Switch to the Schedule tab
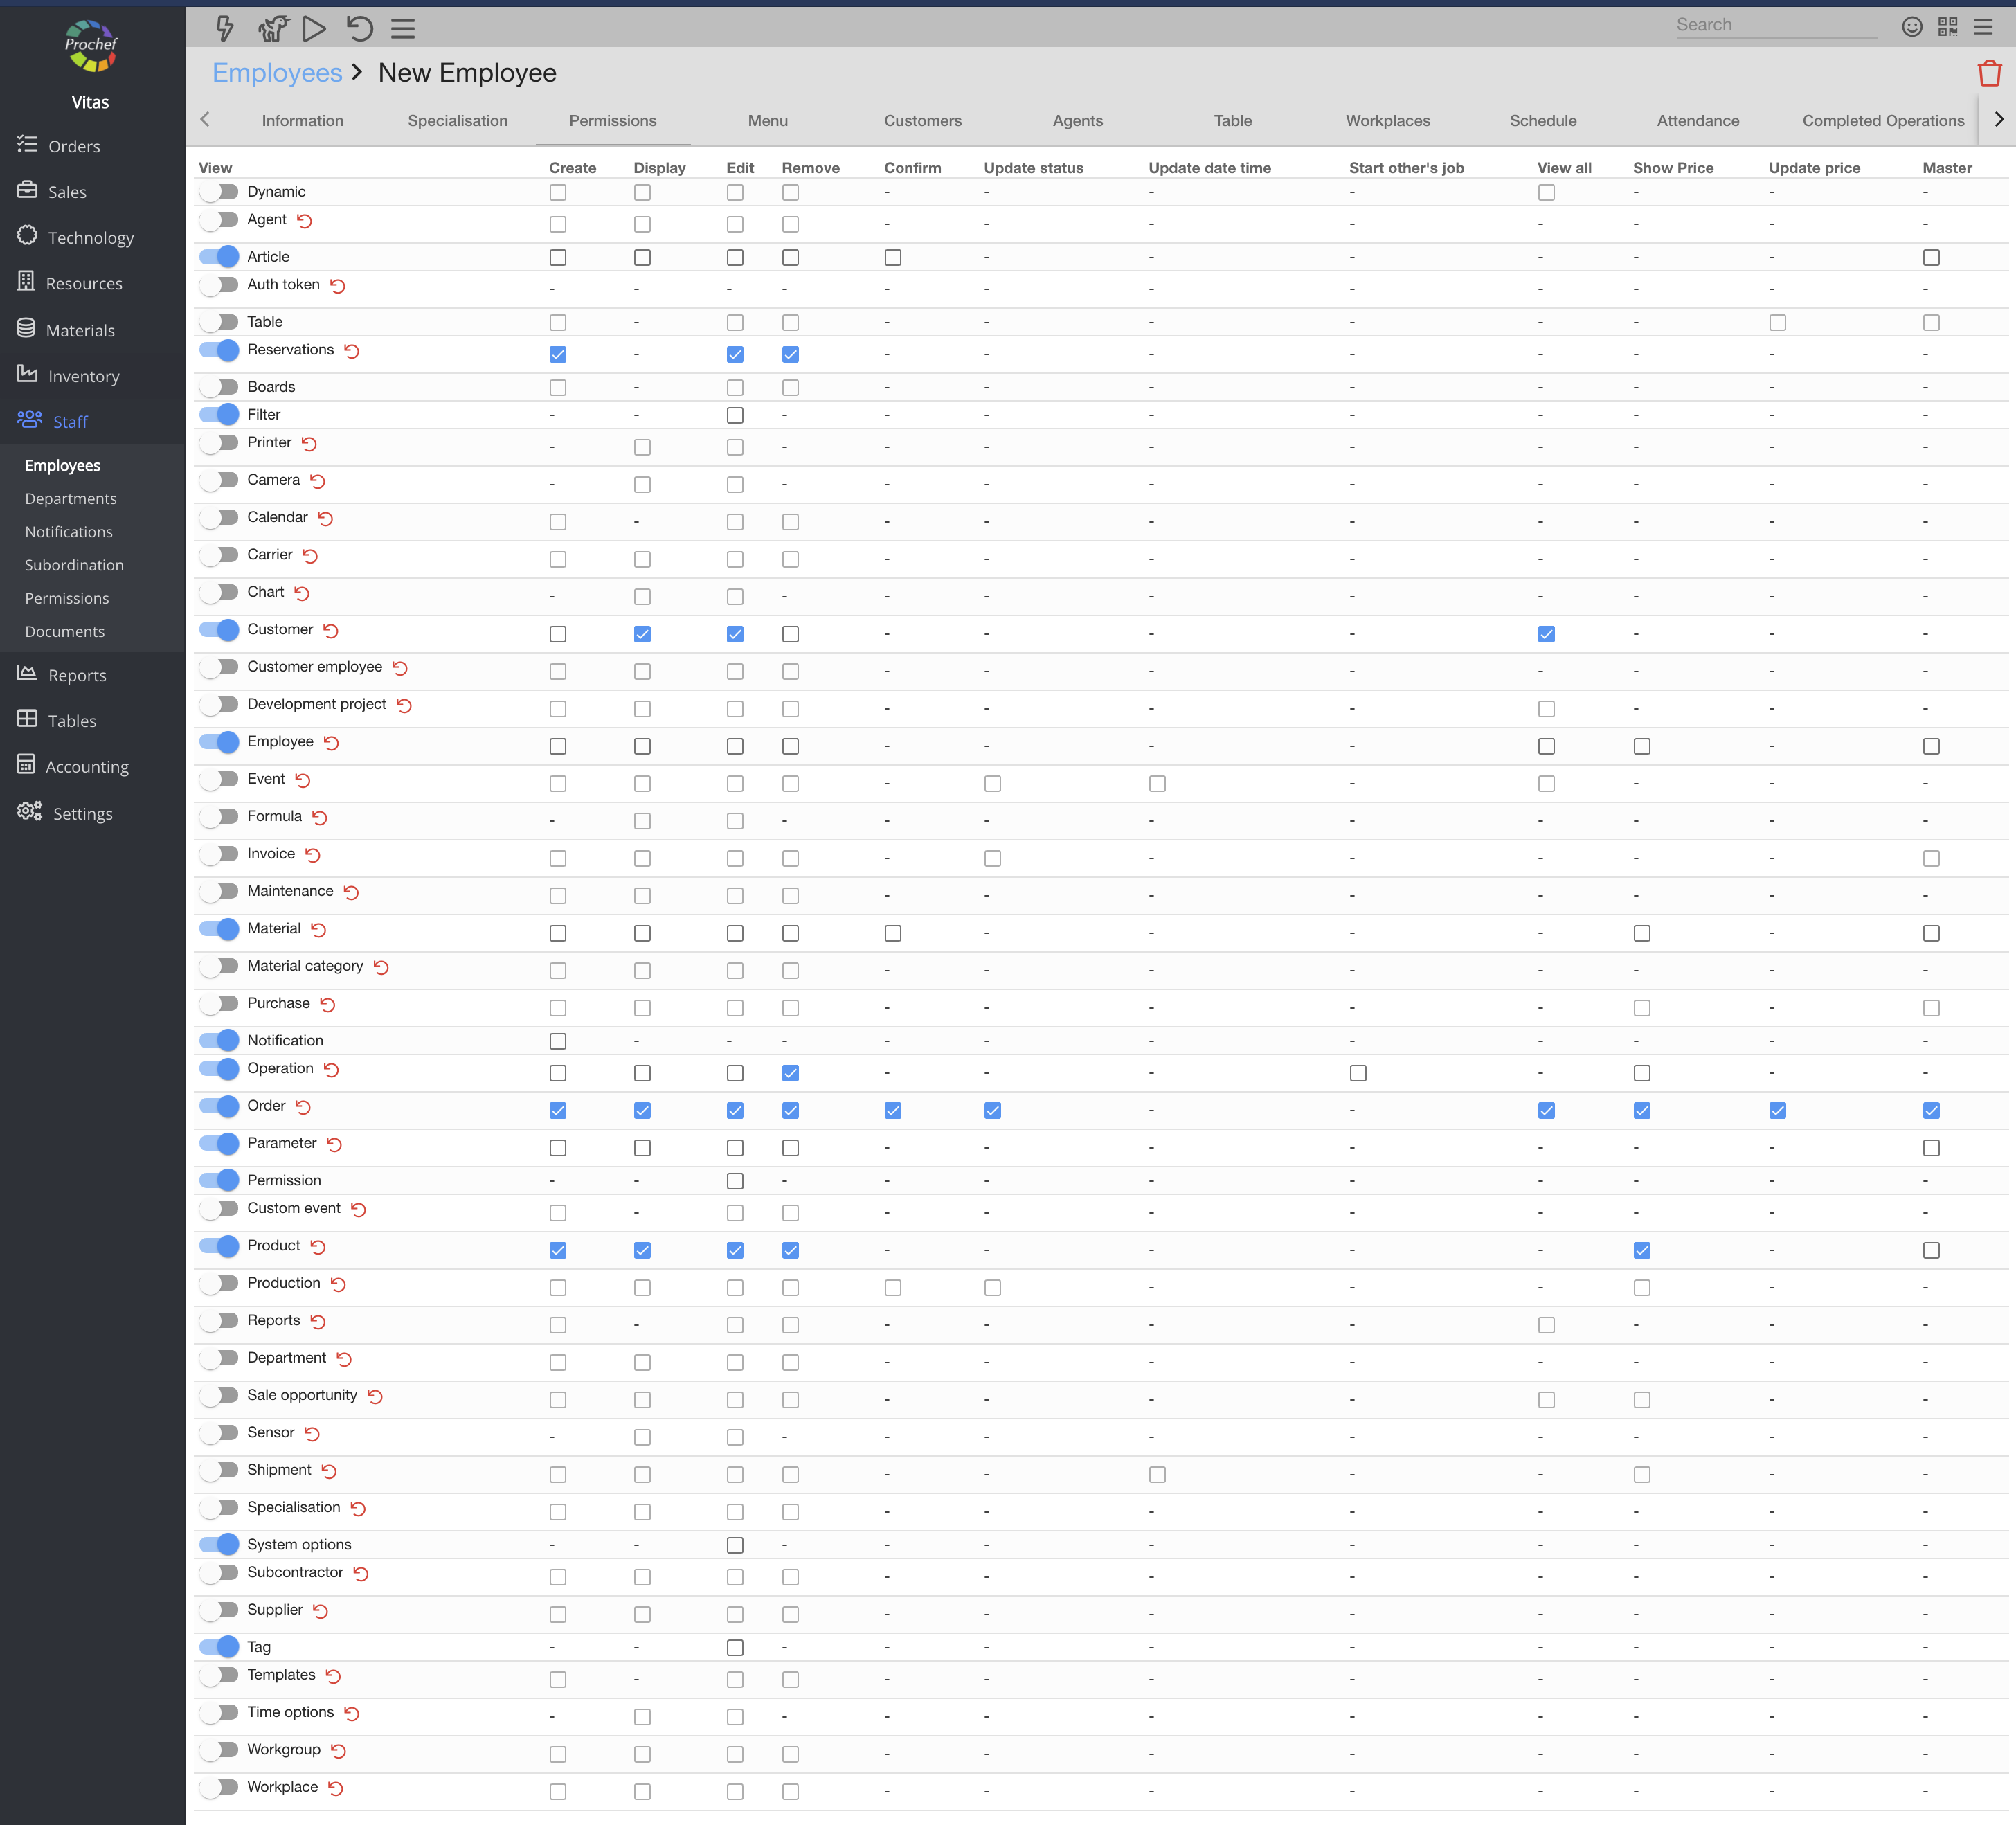The height and width of the screenshot is (1825, 2016). coord(1542,121)
